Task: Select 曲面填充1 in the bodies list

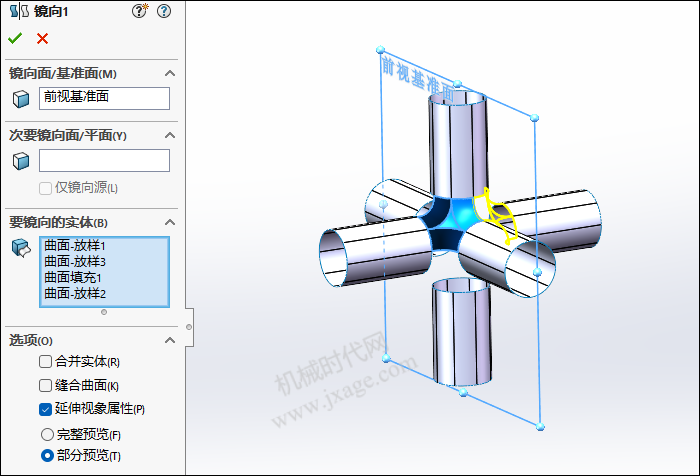Action: [73, 278]
